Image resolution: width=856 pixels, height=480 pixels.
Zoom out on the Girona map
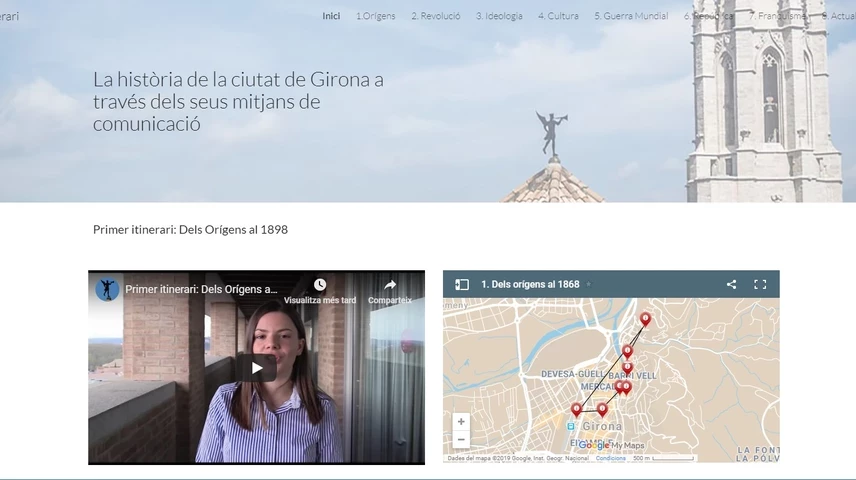point(461,439)
